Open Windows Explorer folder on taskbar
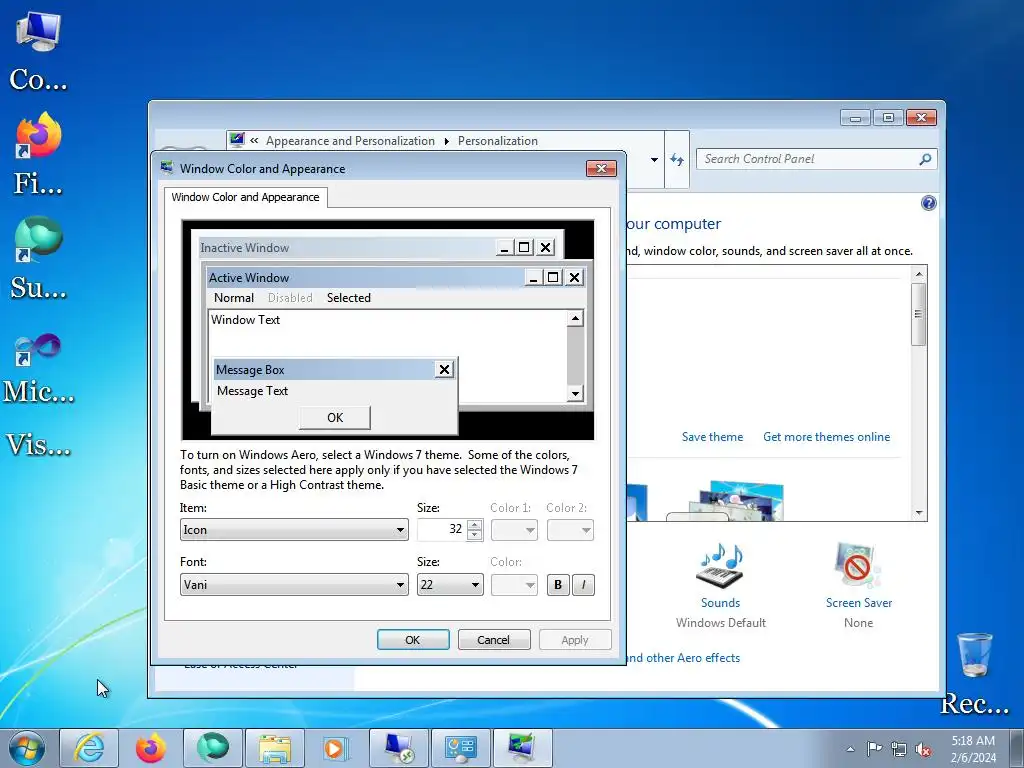The image size is (1024, 768). pyautogui.click(x=274, y=748)
